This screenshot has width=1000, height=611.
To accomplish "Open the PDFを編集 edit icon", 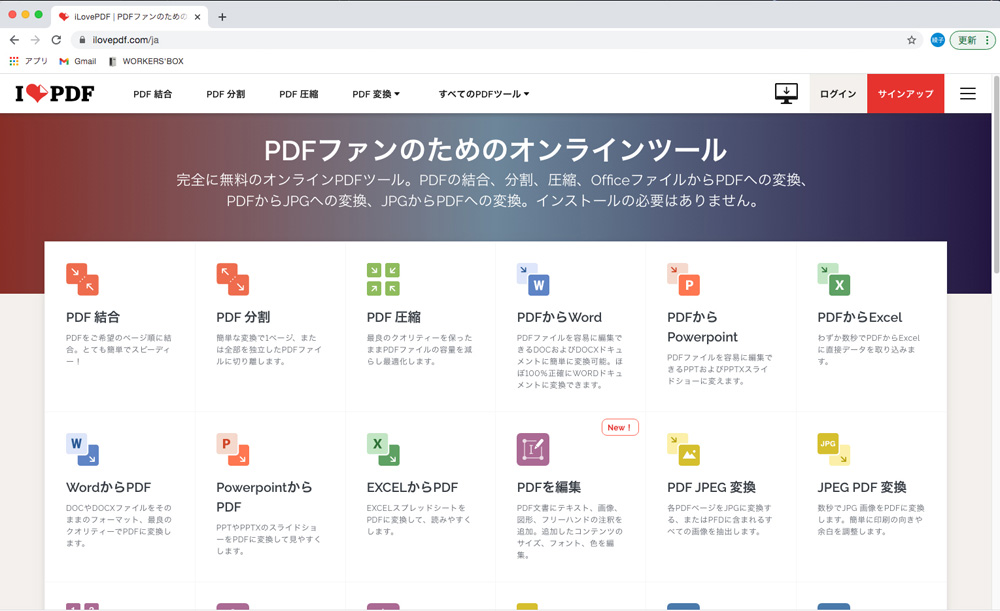I will (x=533, y=449).
